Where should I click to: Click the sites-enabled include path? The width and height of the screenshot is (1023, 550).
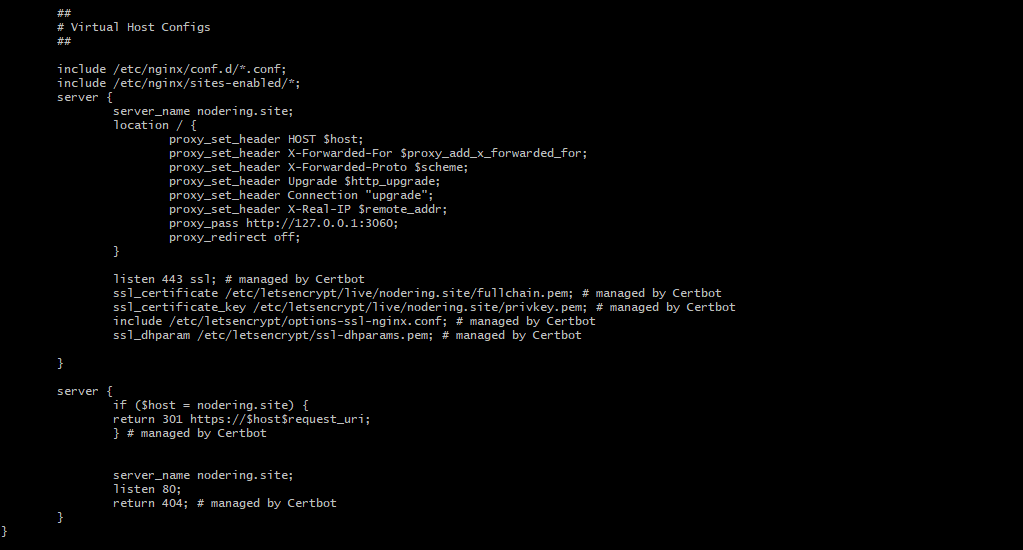click(206, 84)
